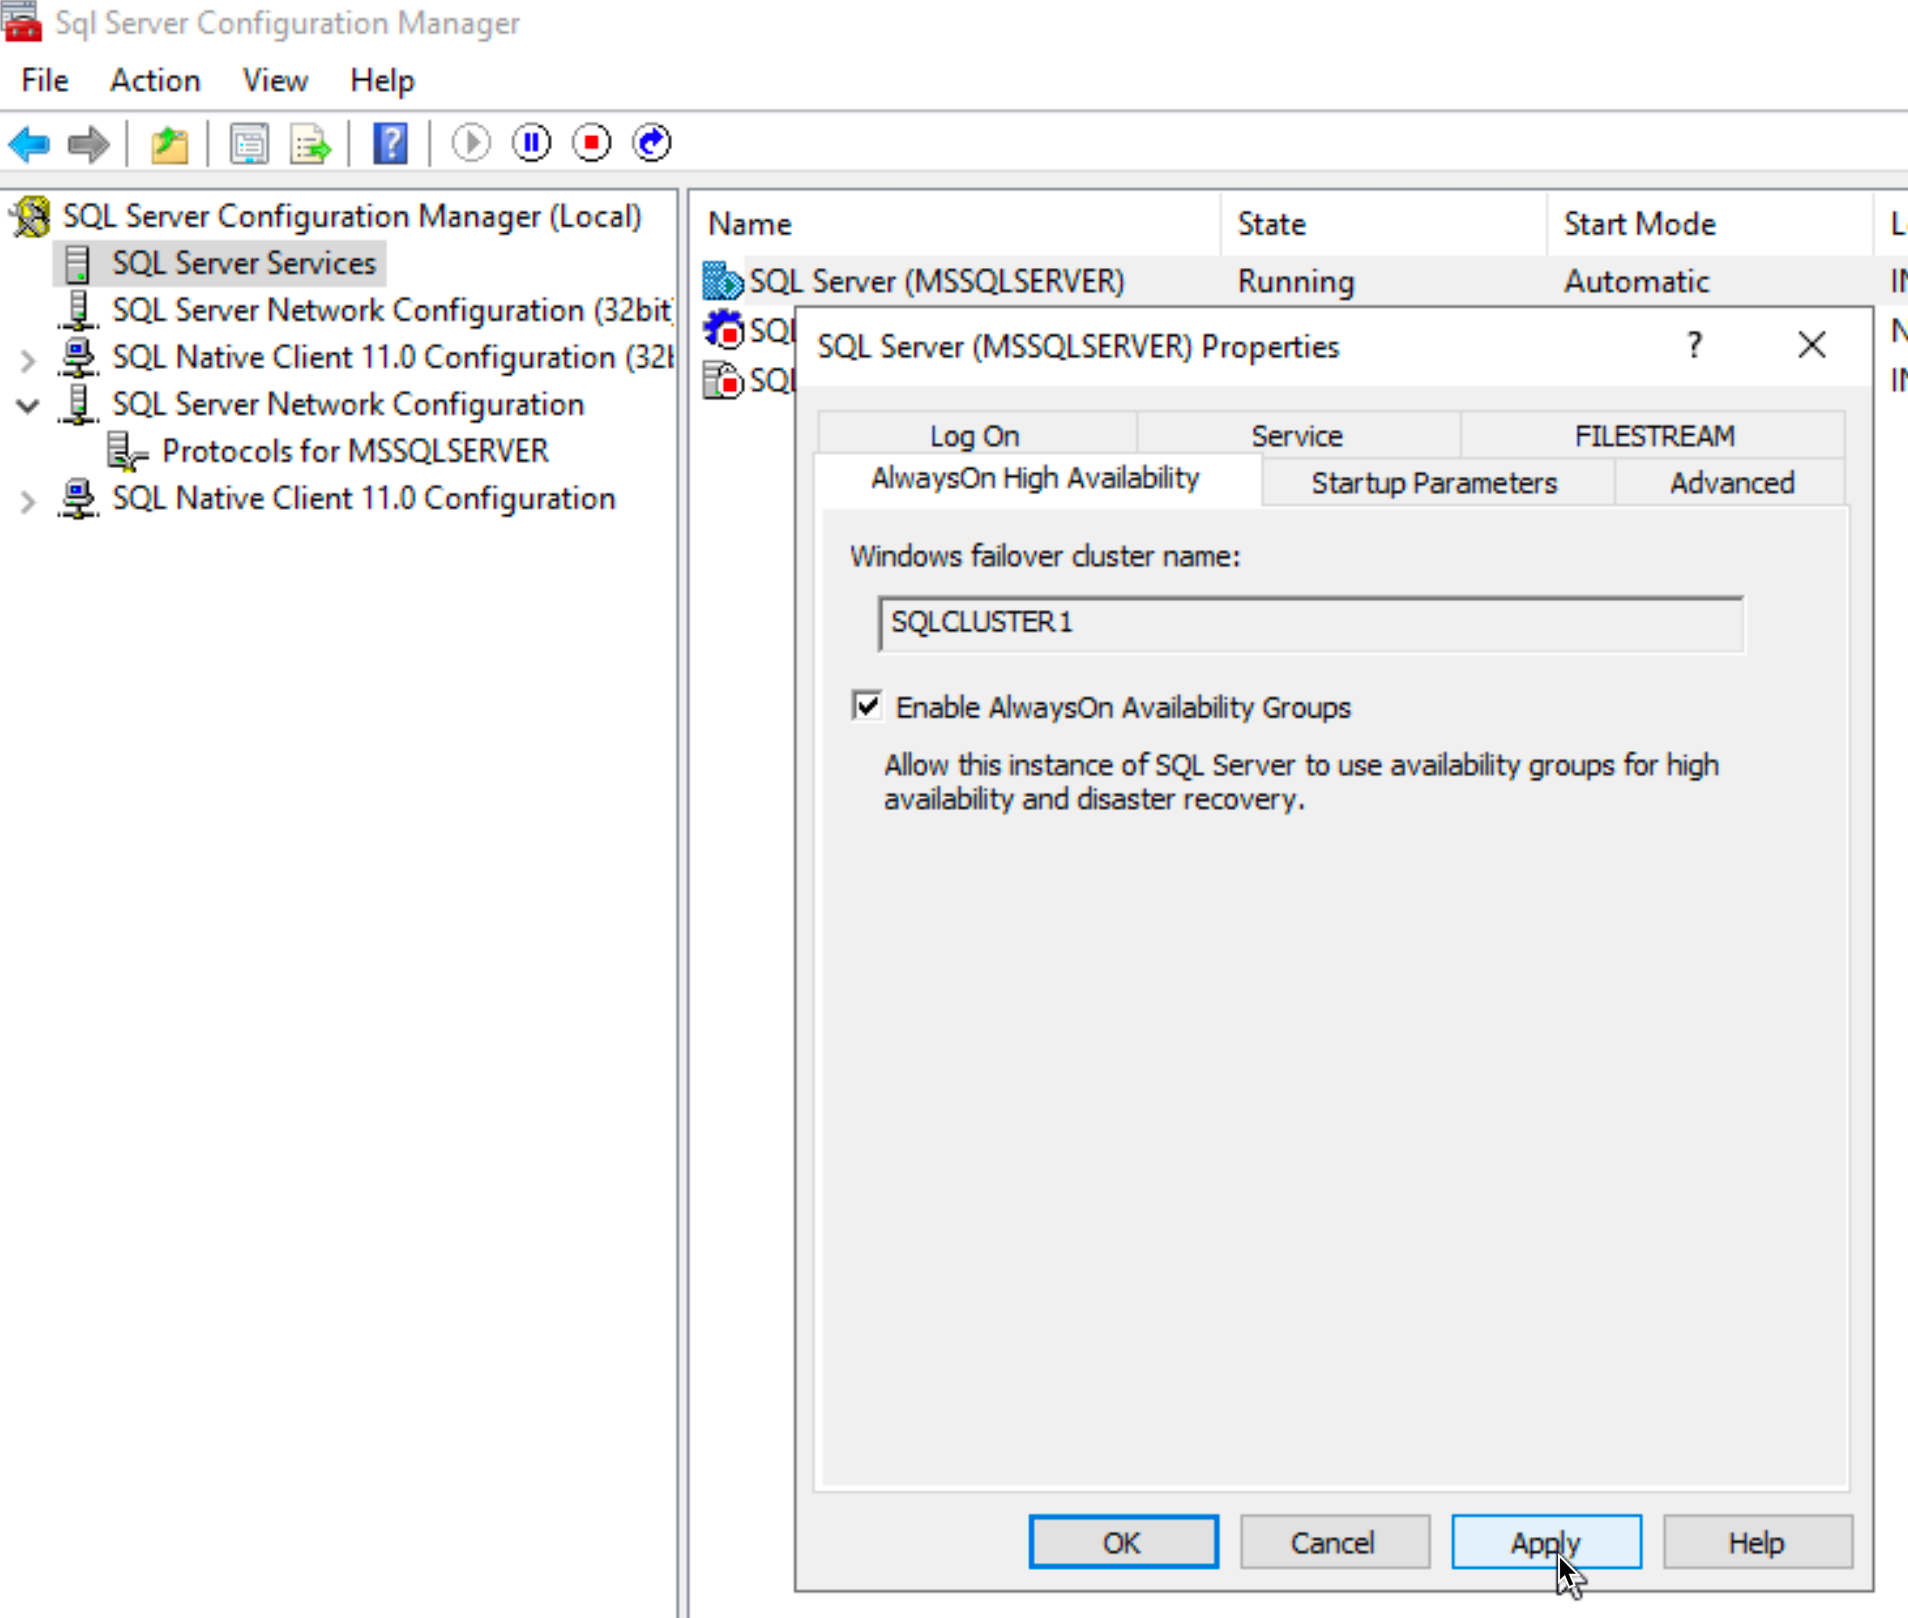The image size is (1908, 1618).
Task: Select SQL Server Services in the tree
Action: (x=243, y=263)
